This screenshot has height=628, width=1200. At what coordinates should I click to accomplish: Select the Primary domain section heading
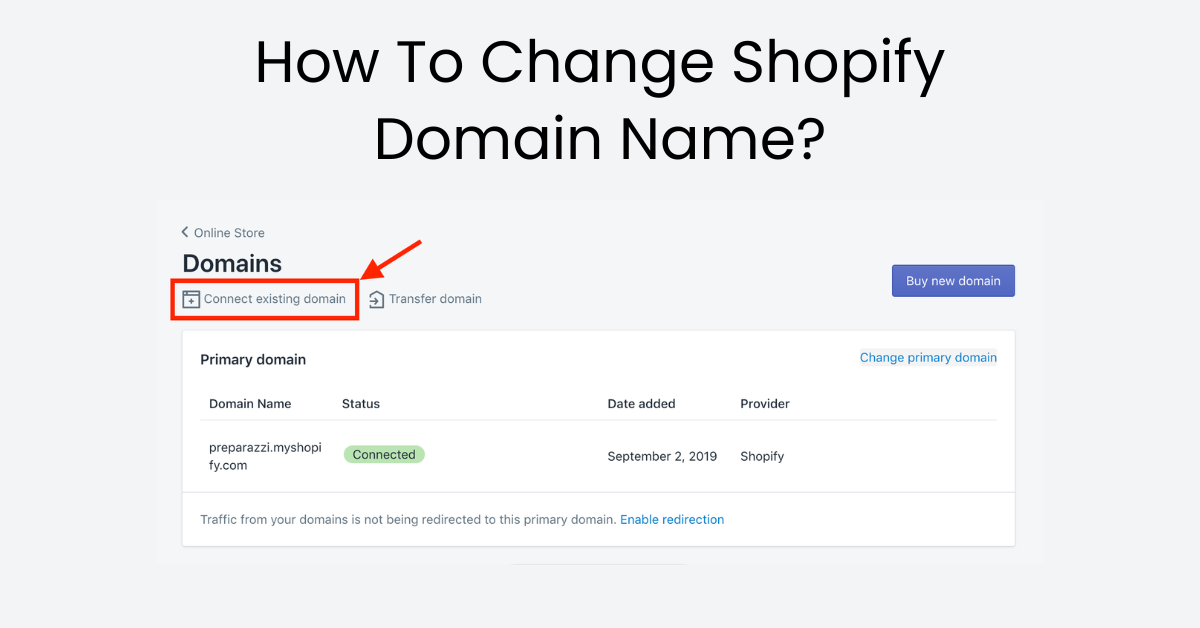coord(253,359)
